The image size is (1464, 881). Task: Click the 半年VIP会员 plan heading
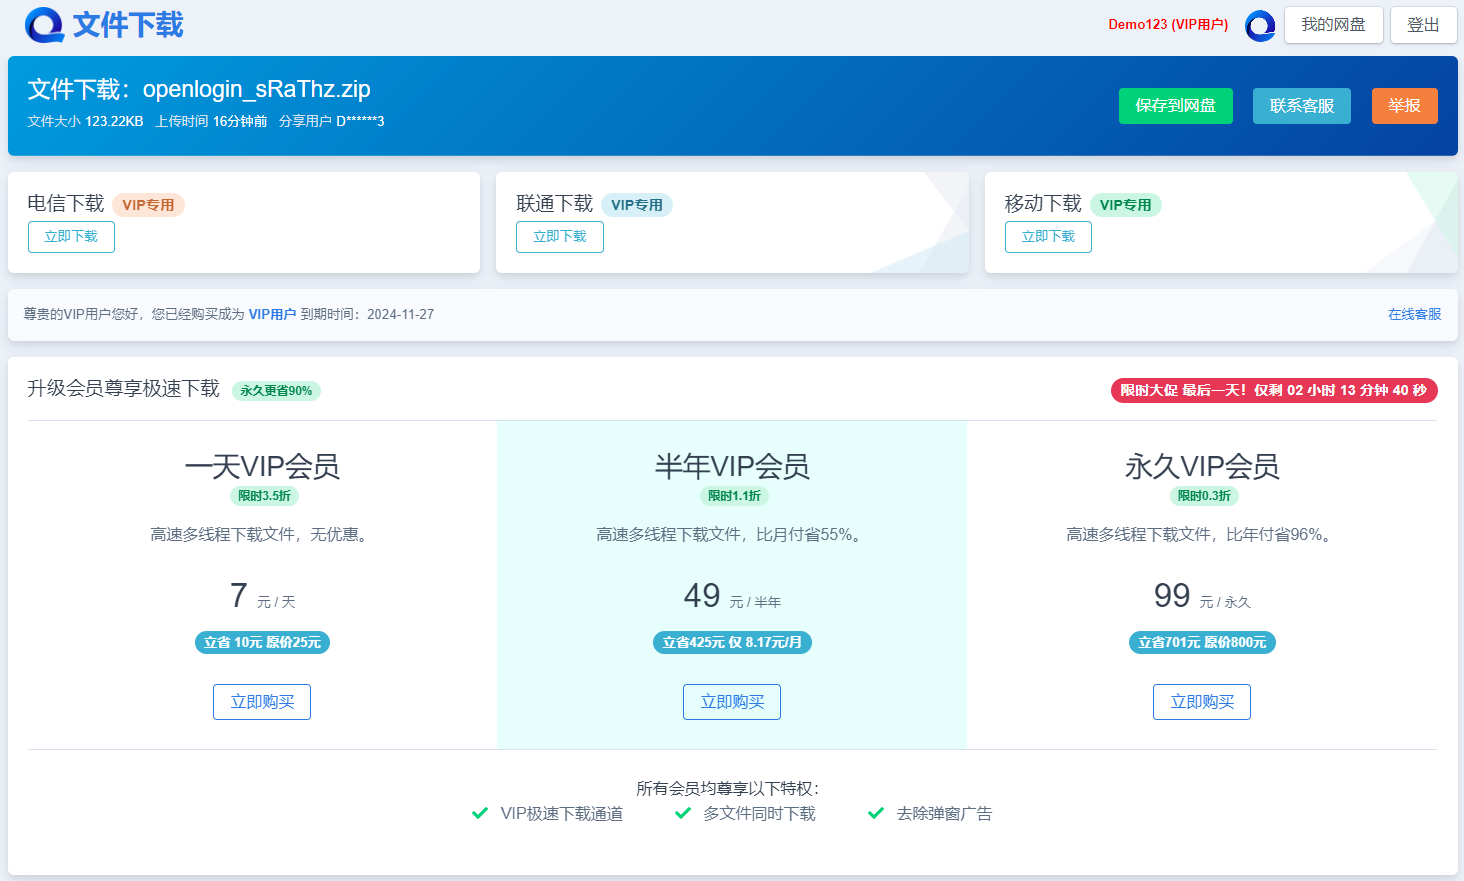[x=732, y=466]
